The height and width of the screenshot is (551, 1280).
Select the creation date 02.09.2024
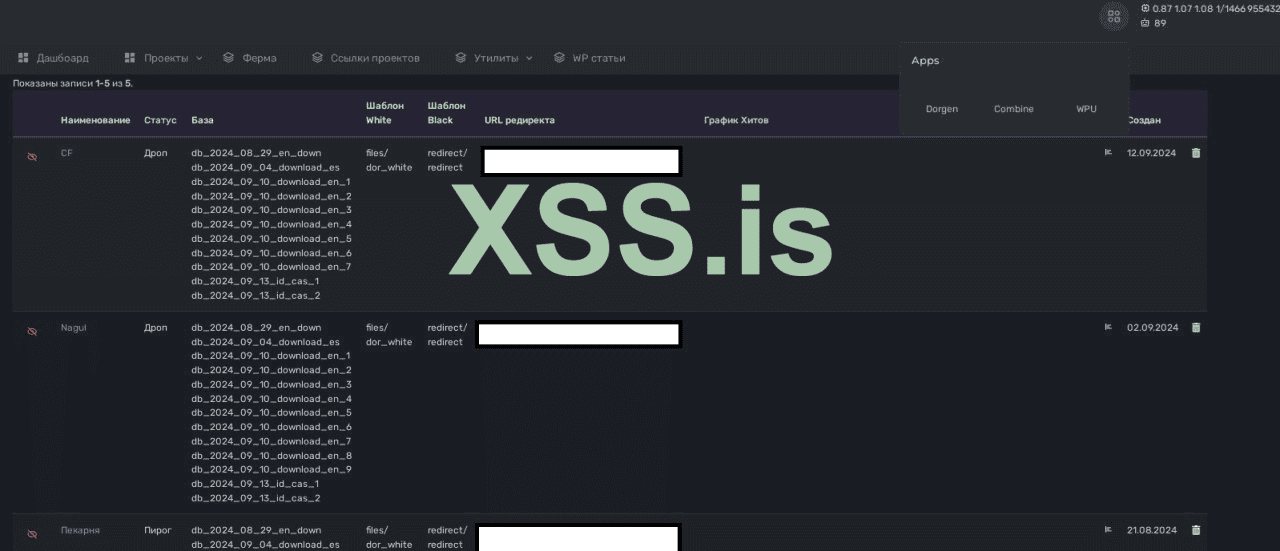click(x=1152, y=327)
